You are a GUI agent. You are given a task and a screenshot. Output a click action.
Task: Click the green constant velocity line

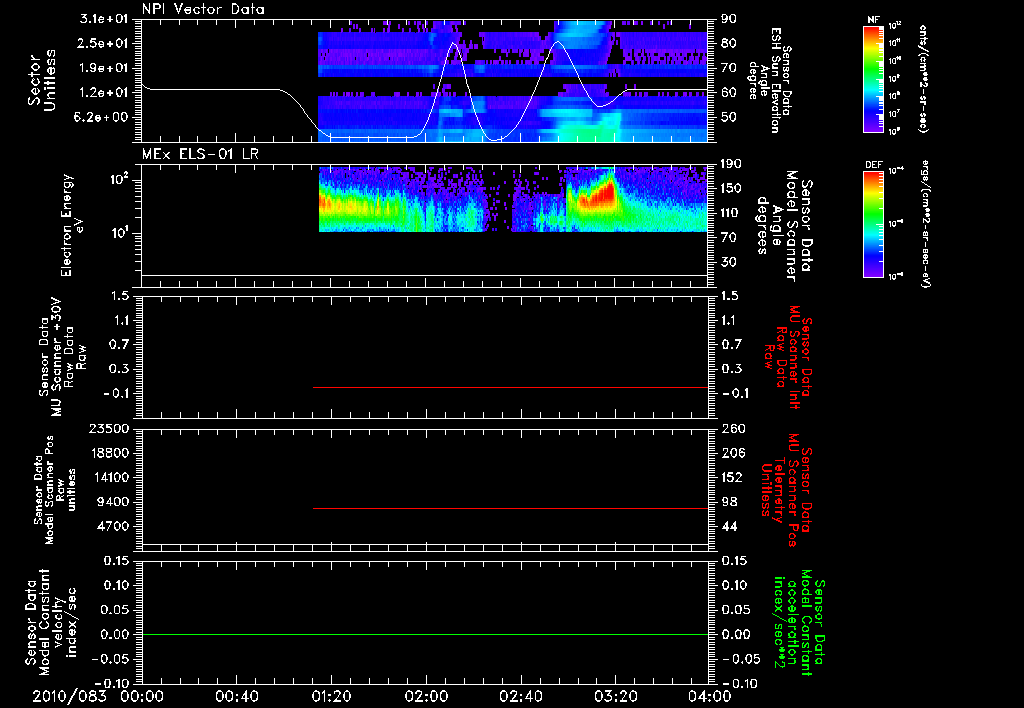point(425,634)
